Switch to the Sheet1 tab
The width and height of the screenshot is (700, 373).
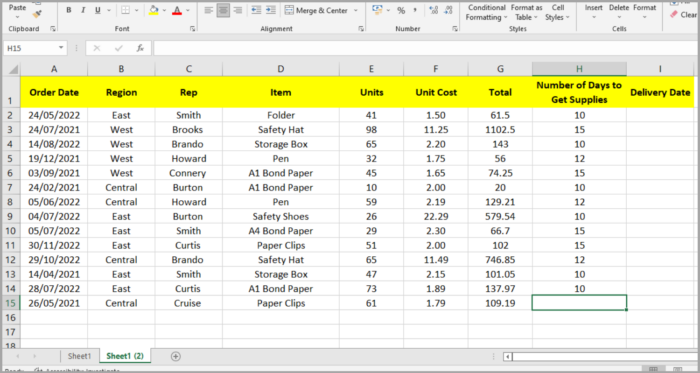click(x=79, y=356)
